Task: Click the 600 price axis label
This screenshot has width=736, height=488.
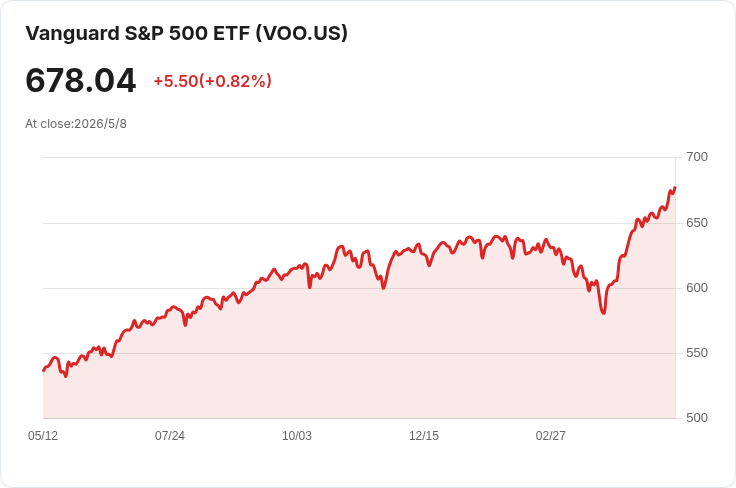Action: click(697, 288)
